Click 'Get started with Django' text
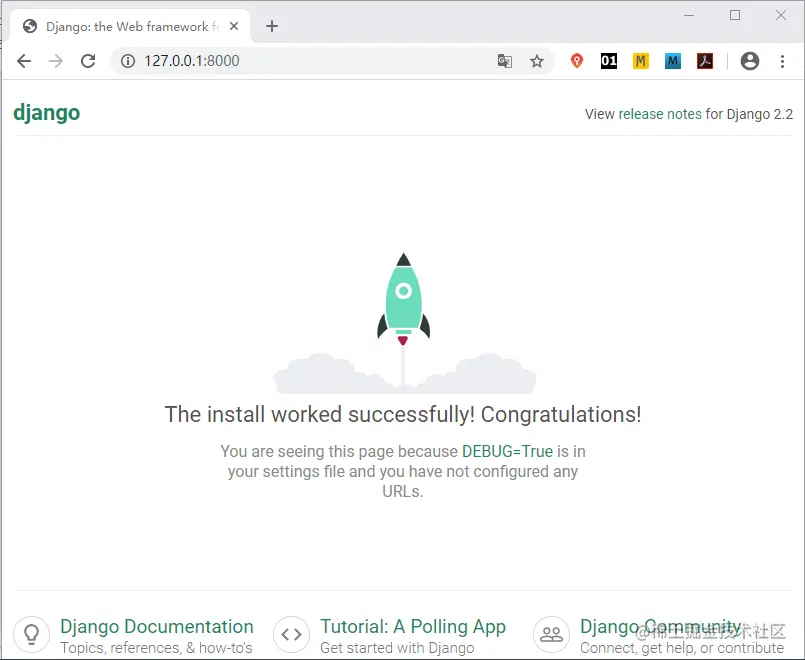 tap(397, 648)
